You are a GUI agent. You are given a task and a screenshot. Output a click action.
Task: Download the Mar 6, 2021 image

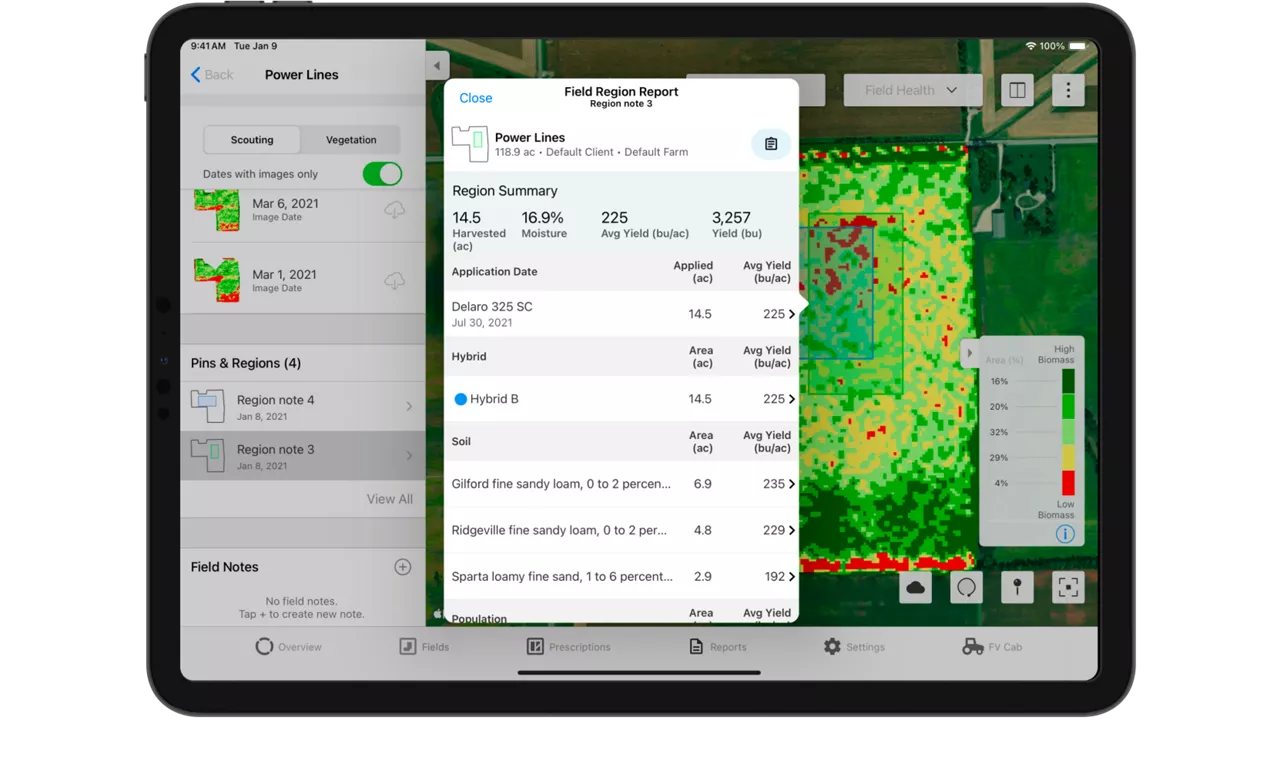395,210
